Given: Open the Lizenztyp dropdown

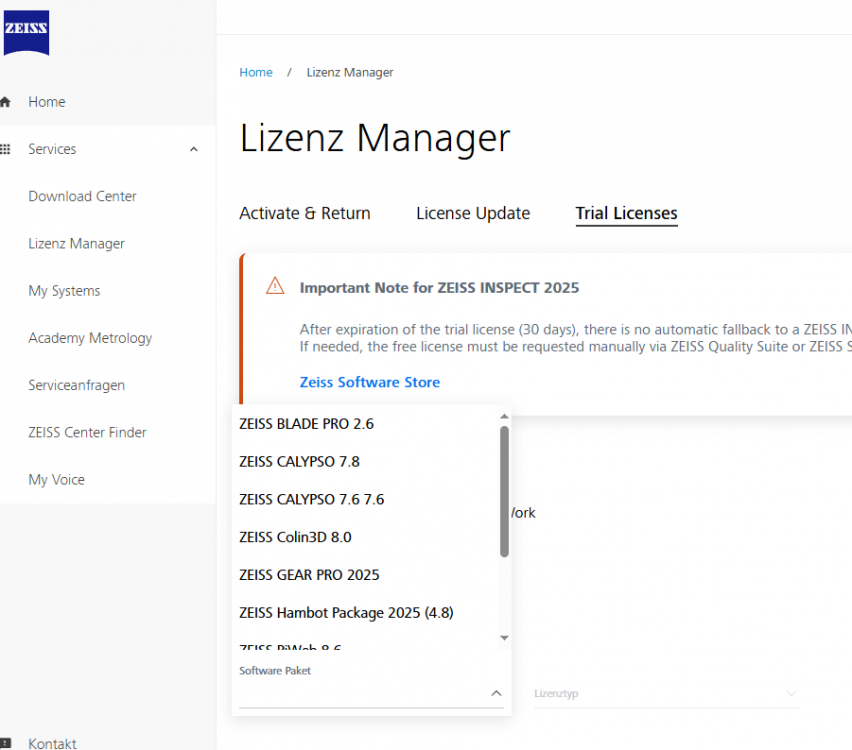Looking at the screenshot, I should pyautogui.click(x=665, y=693).
